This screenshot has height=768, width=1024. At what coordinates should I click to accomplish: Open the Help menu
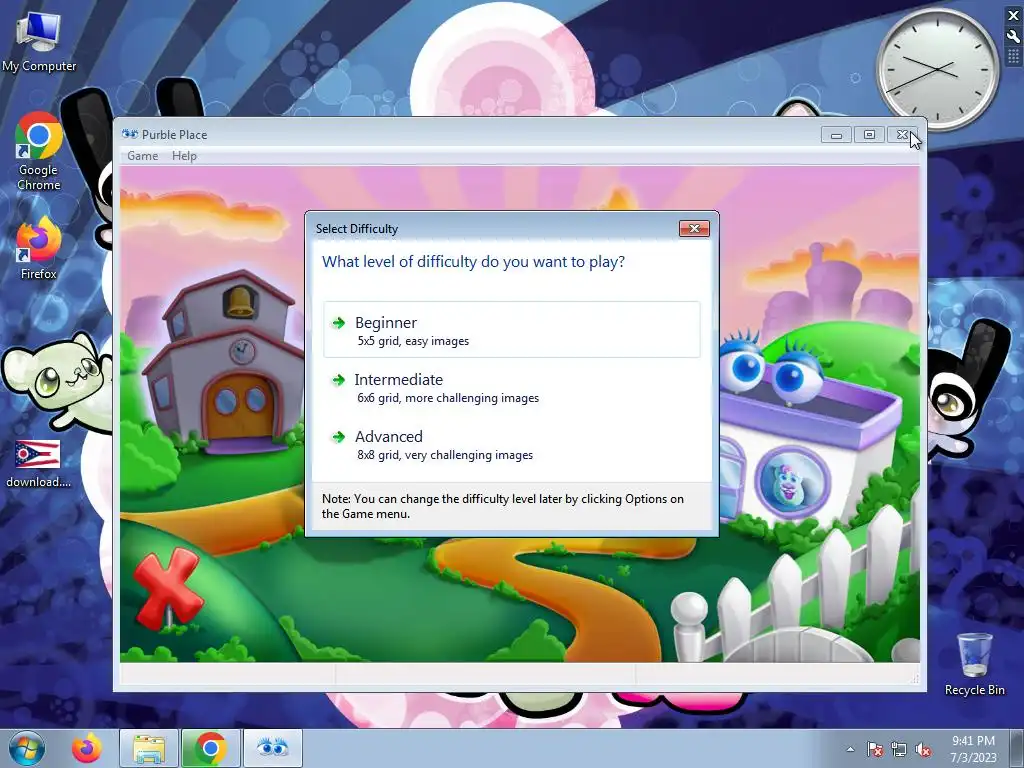coord(184,156)
